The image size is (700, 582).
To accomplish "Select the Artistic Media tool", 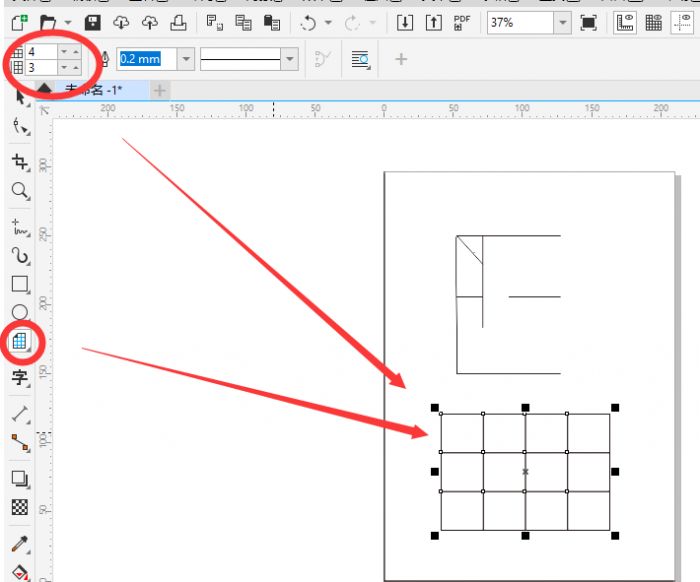I will pyautogui.click(x=20, y=256).
